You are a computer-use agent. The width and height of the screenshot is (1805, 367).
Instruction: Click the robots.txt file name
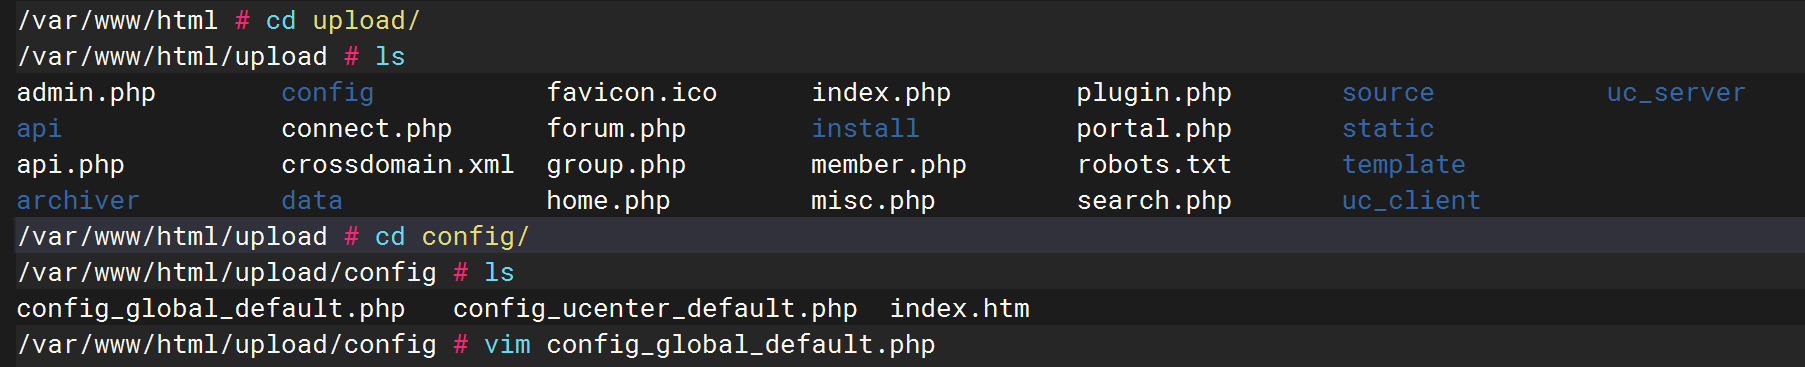1154,165
